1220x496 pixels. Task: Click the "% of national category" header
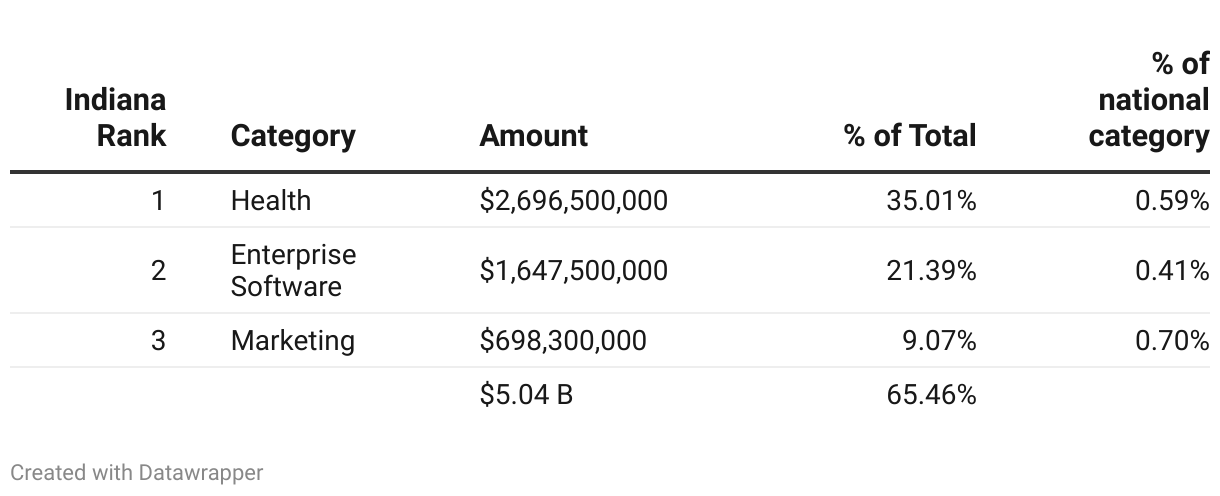pos(1150,100)
